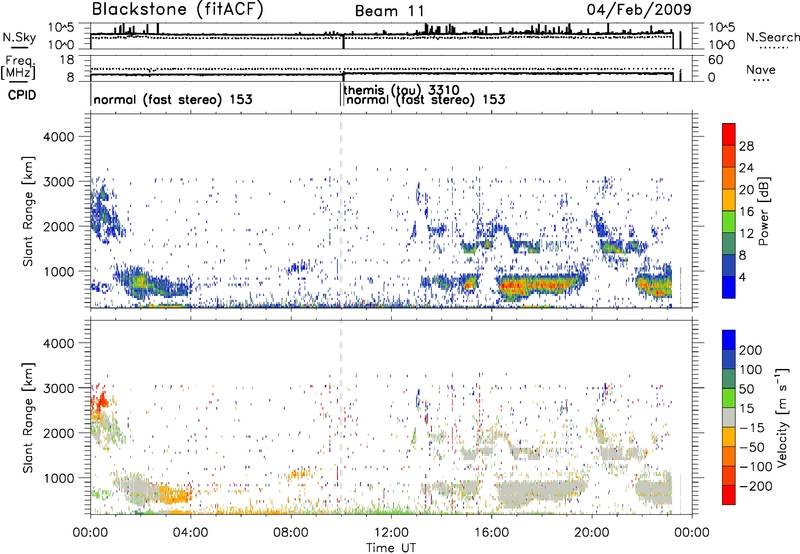This screenshot has width=800, height=554.
Task: Click the 'Blackstone (fitACF)' title text
Action: (178, 10)
